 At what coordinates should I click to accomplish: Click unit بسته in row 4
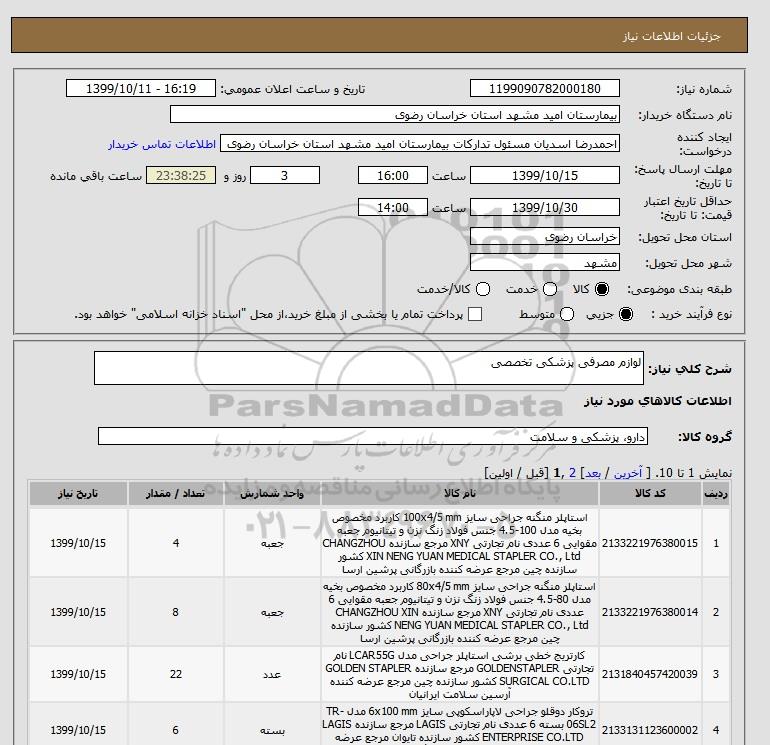[x=272, y=730]
